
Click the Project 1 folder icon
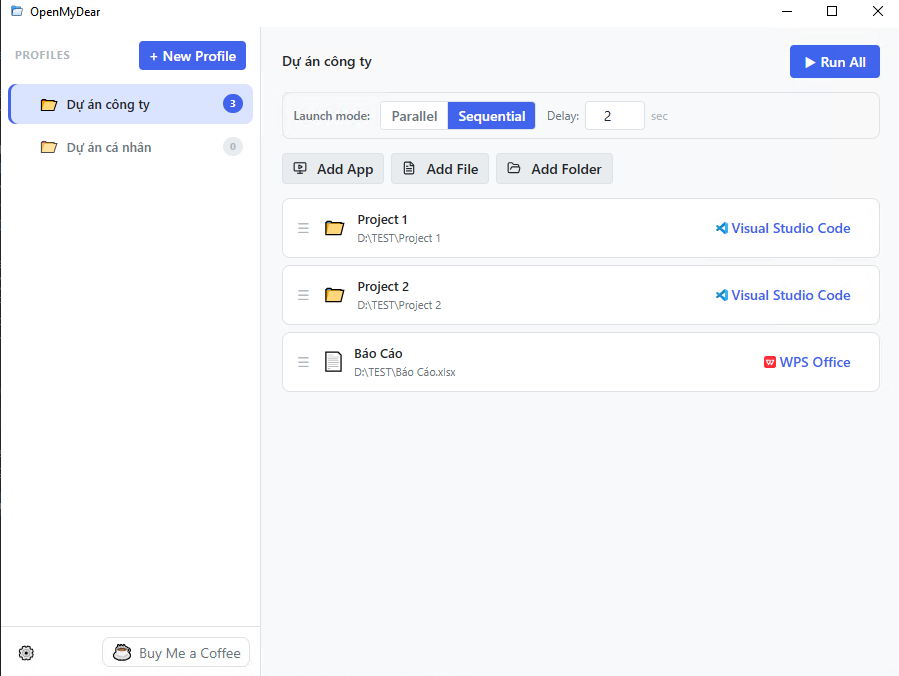pos(334,228)
